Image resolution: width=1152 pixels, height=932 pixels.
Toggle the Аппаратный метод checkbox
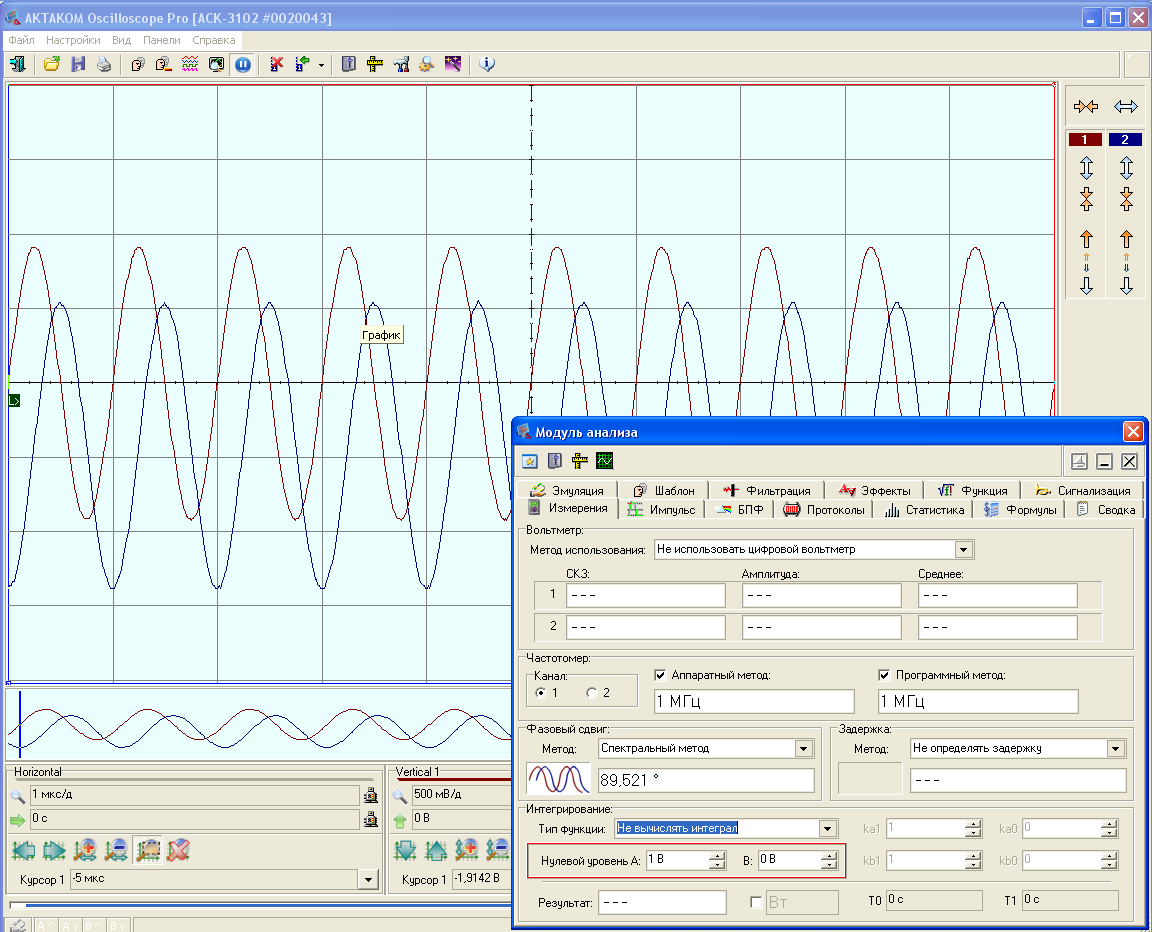pyautogui.click(x=660, y=675)
